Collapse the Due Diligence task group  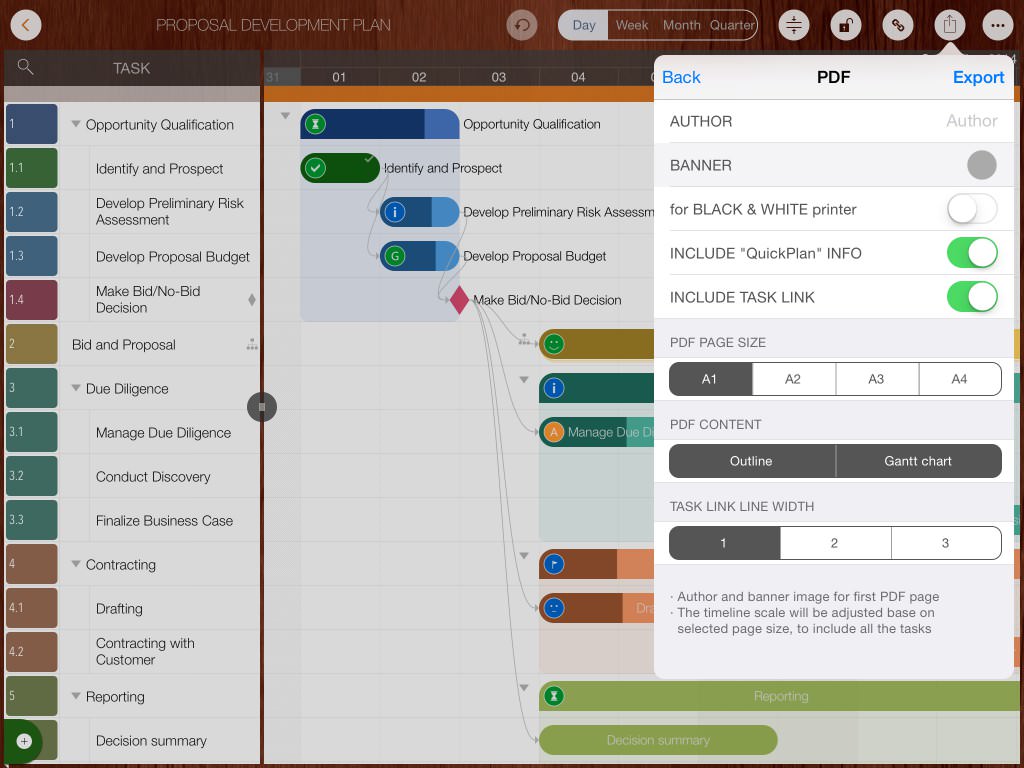pyautogui.click(x=76, y=389)
